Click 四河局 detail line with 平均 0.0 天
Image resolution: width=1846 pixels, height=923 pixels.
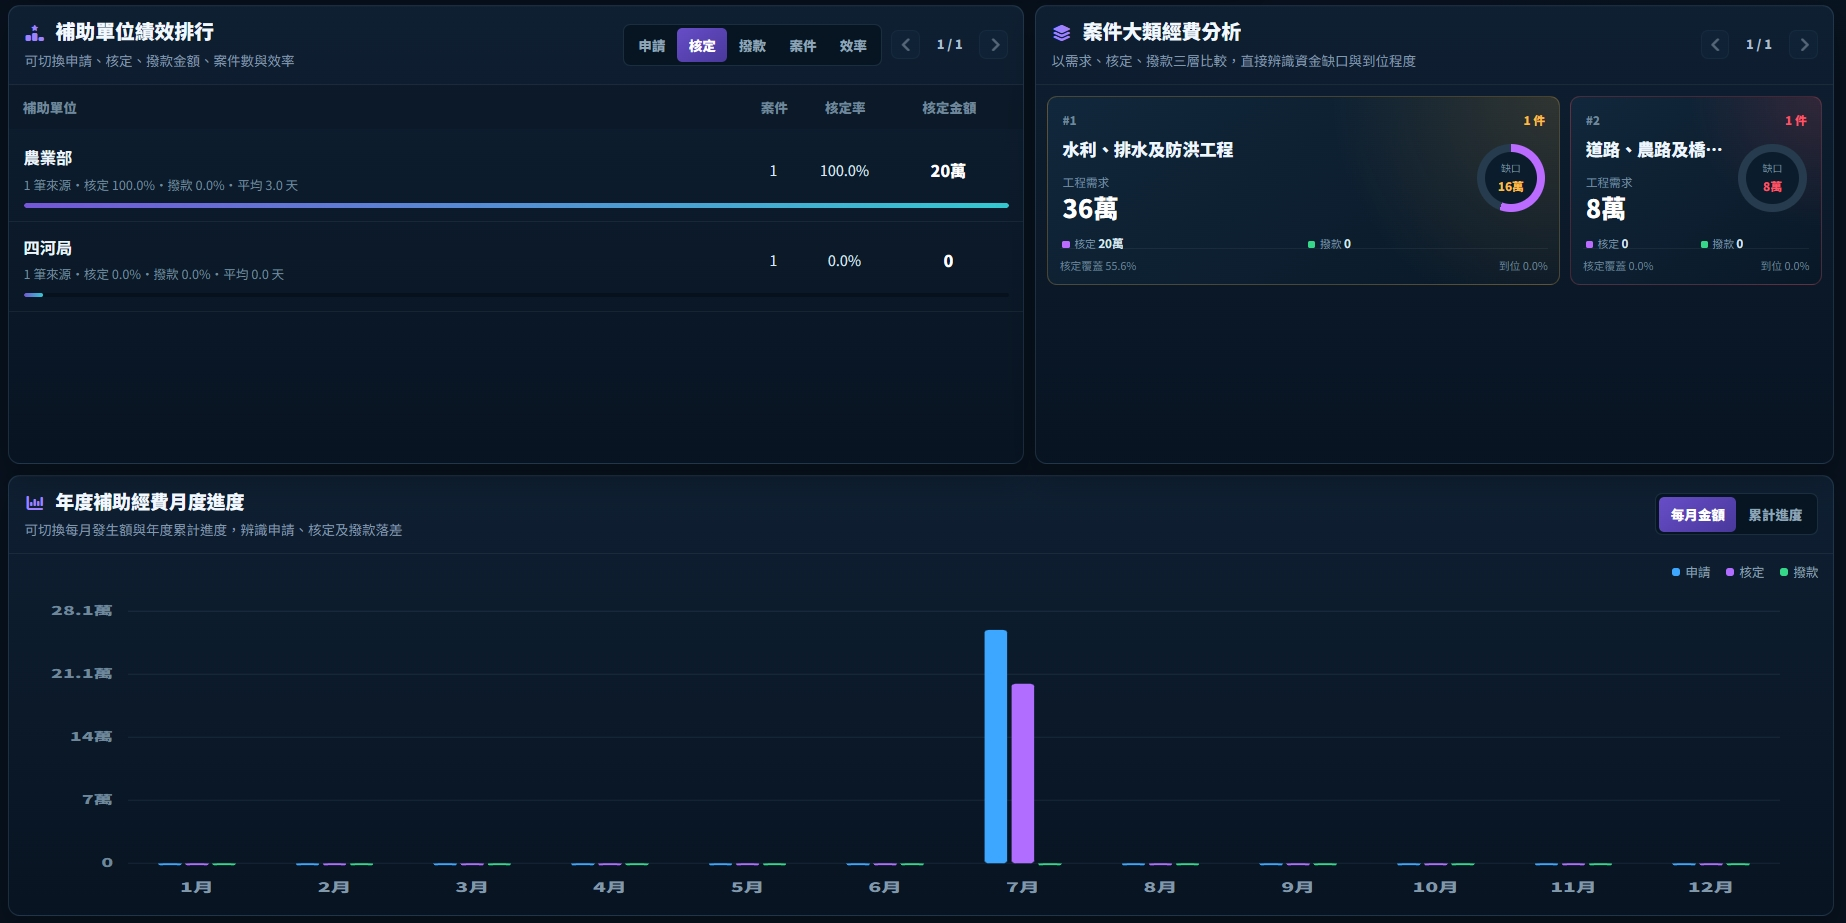[x=154, y=275]
